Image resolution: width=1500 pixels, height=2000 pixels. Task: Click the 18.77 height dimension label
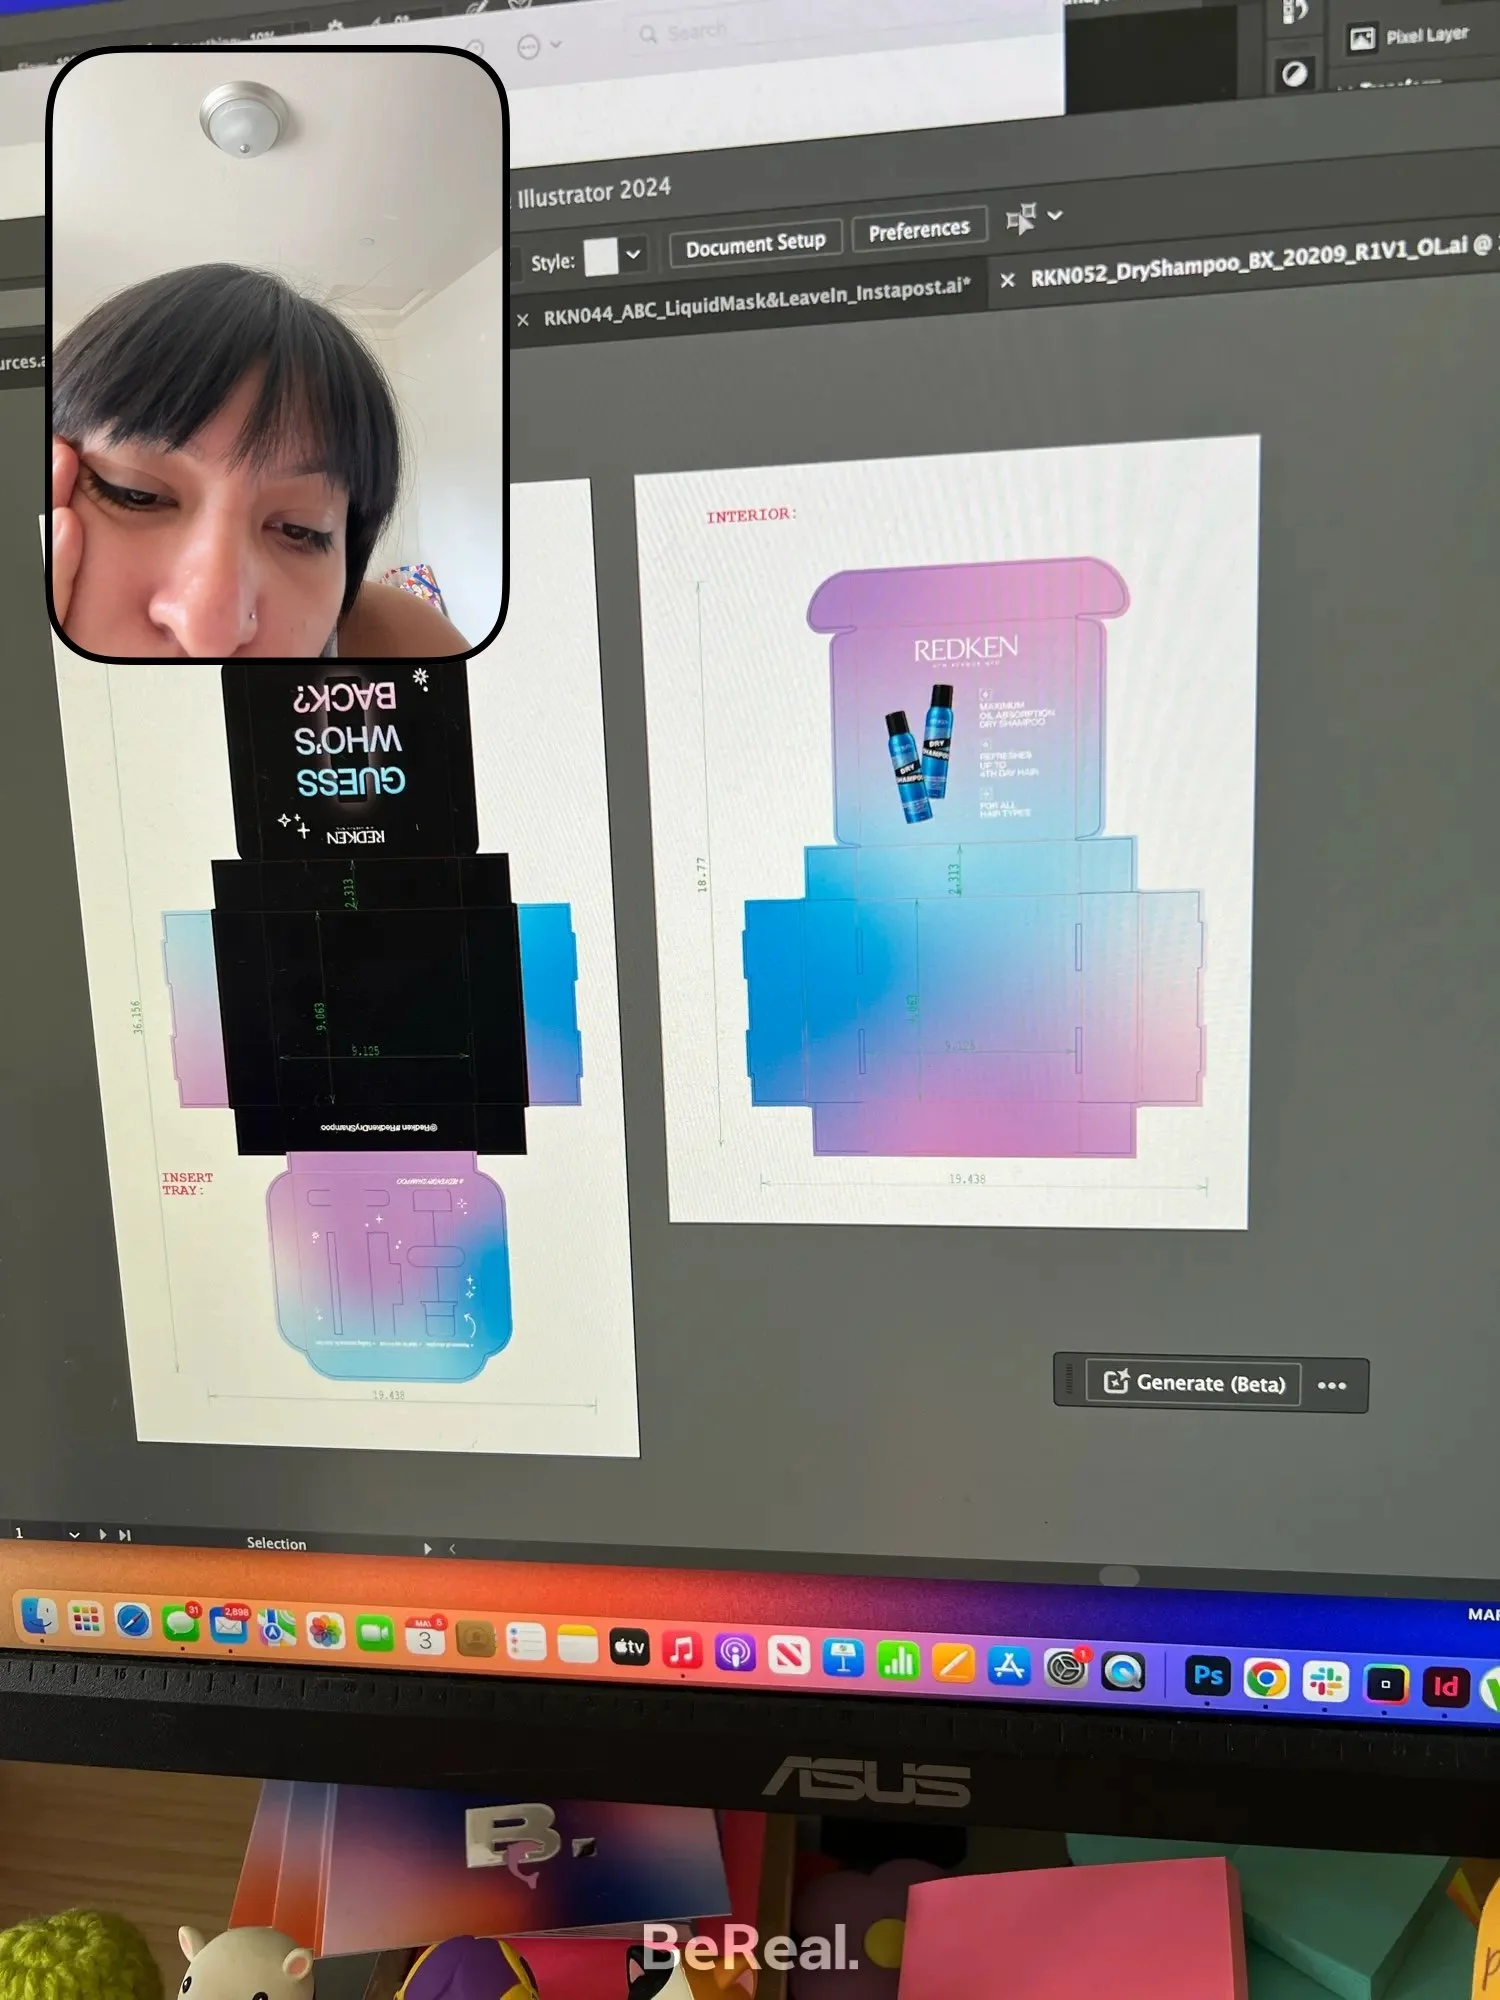[702, 874]
